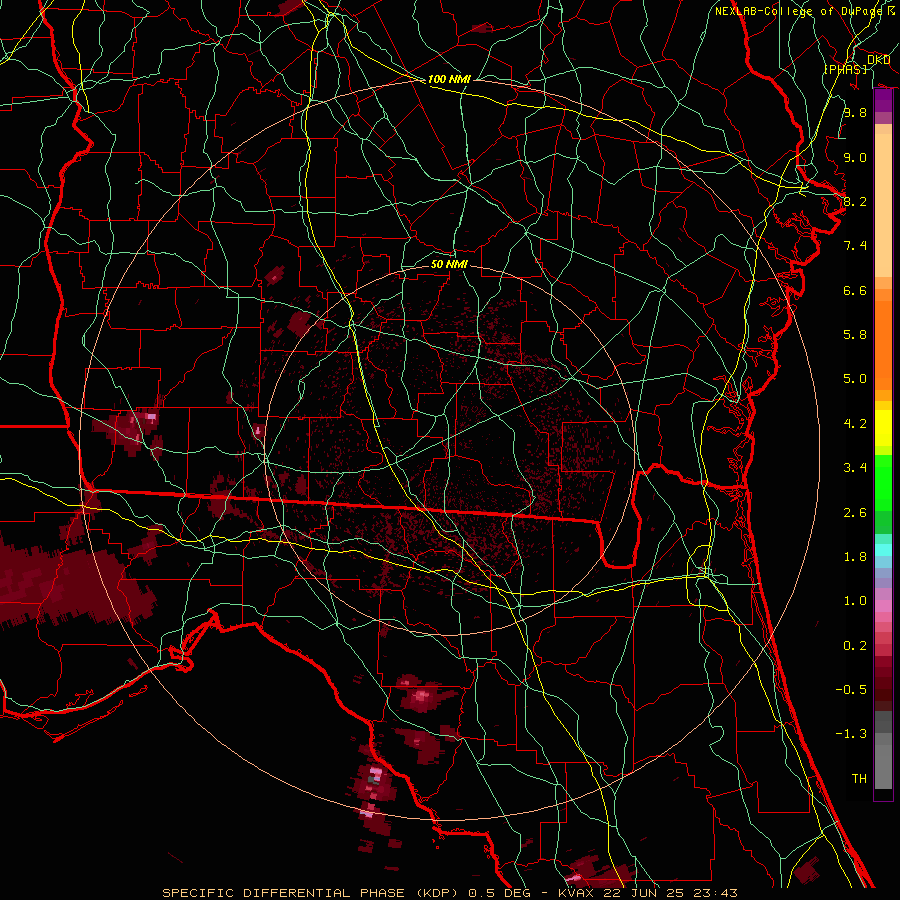900x900 pixels.
Task: Click the 5.8 value on the legend
Action: [x=855, y=335]
